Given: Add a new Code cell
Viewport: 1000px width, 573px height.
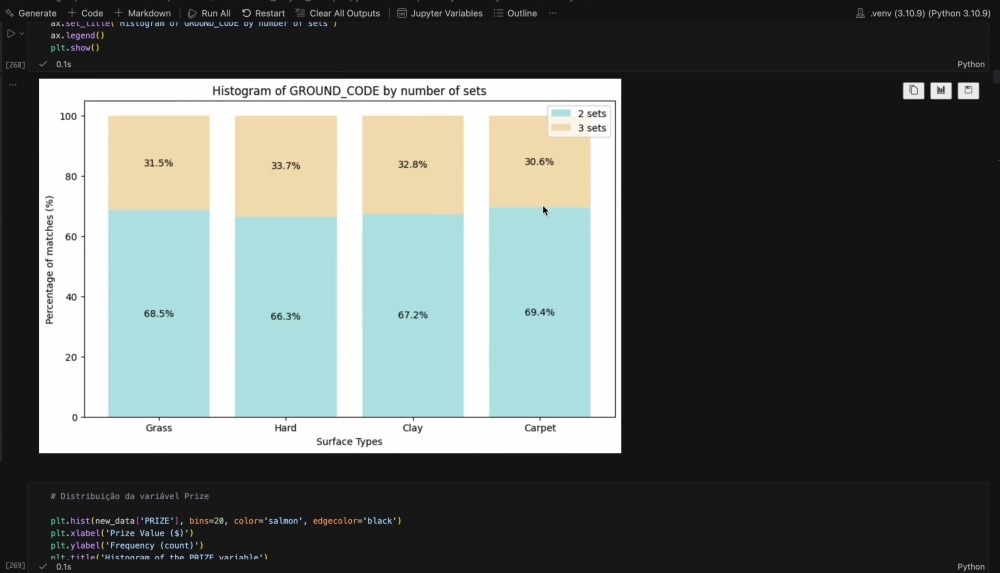Looking at the screenshot, I should (x=85, y=13).
